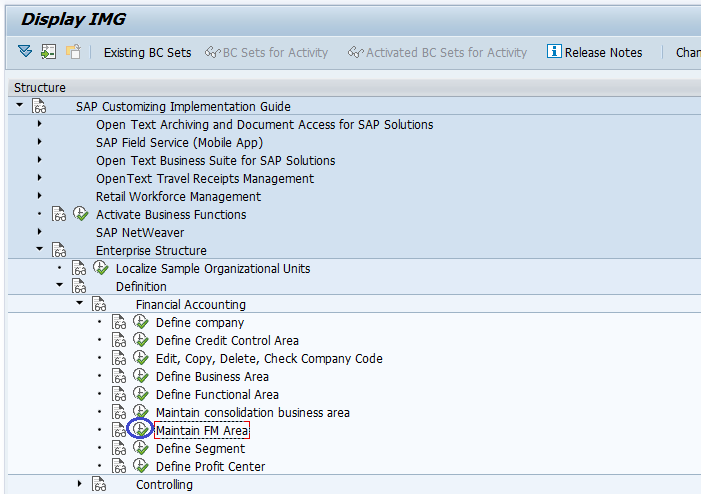
Task: Click BC Sets for Activity button
Action: [266, 53]
